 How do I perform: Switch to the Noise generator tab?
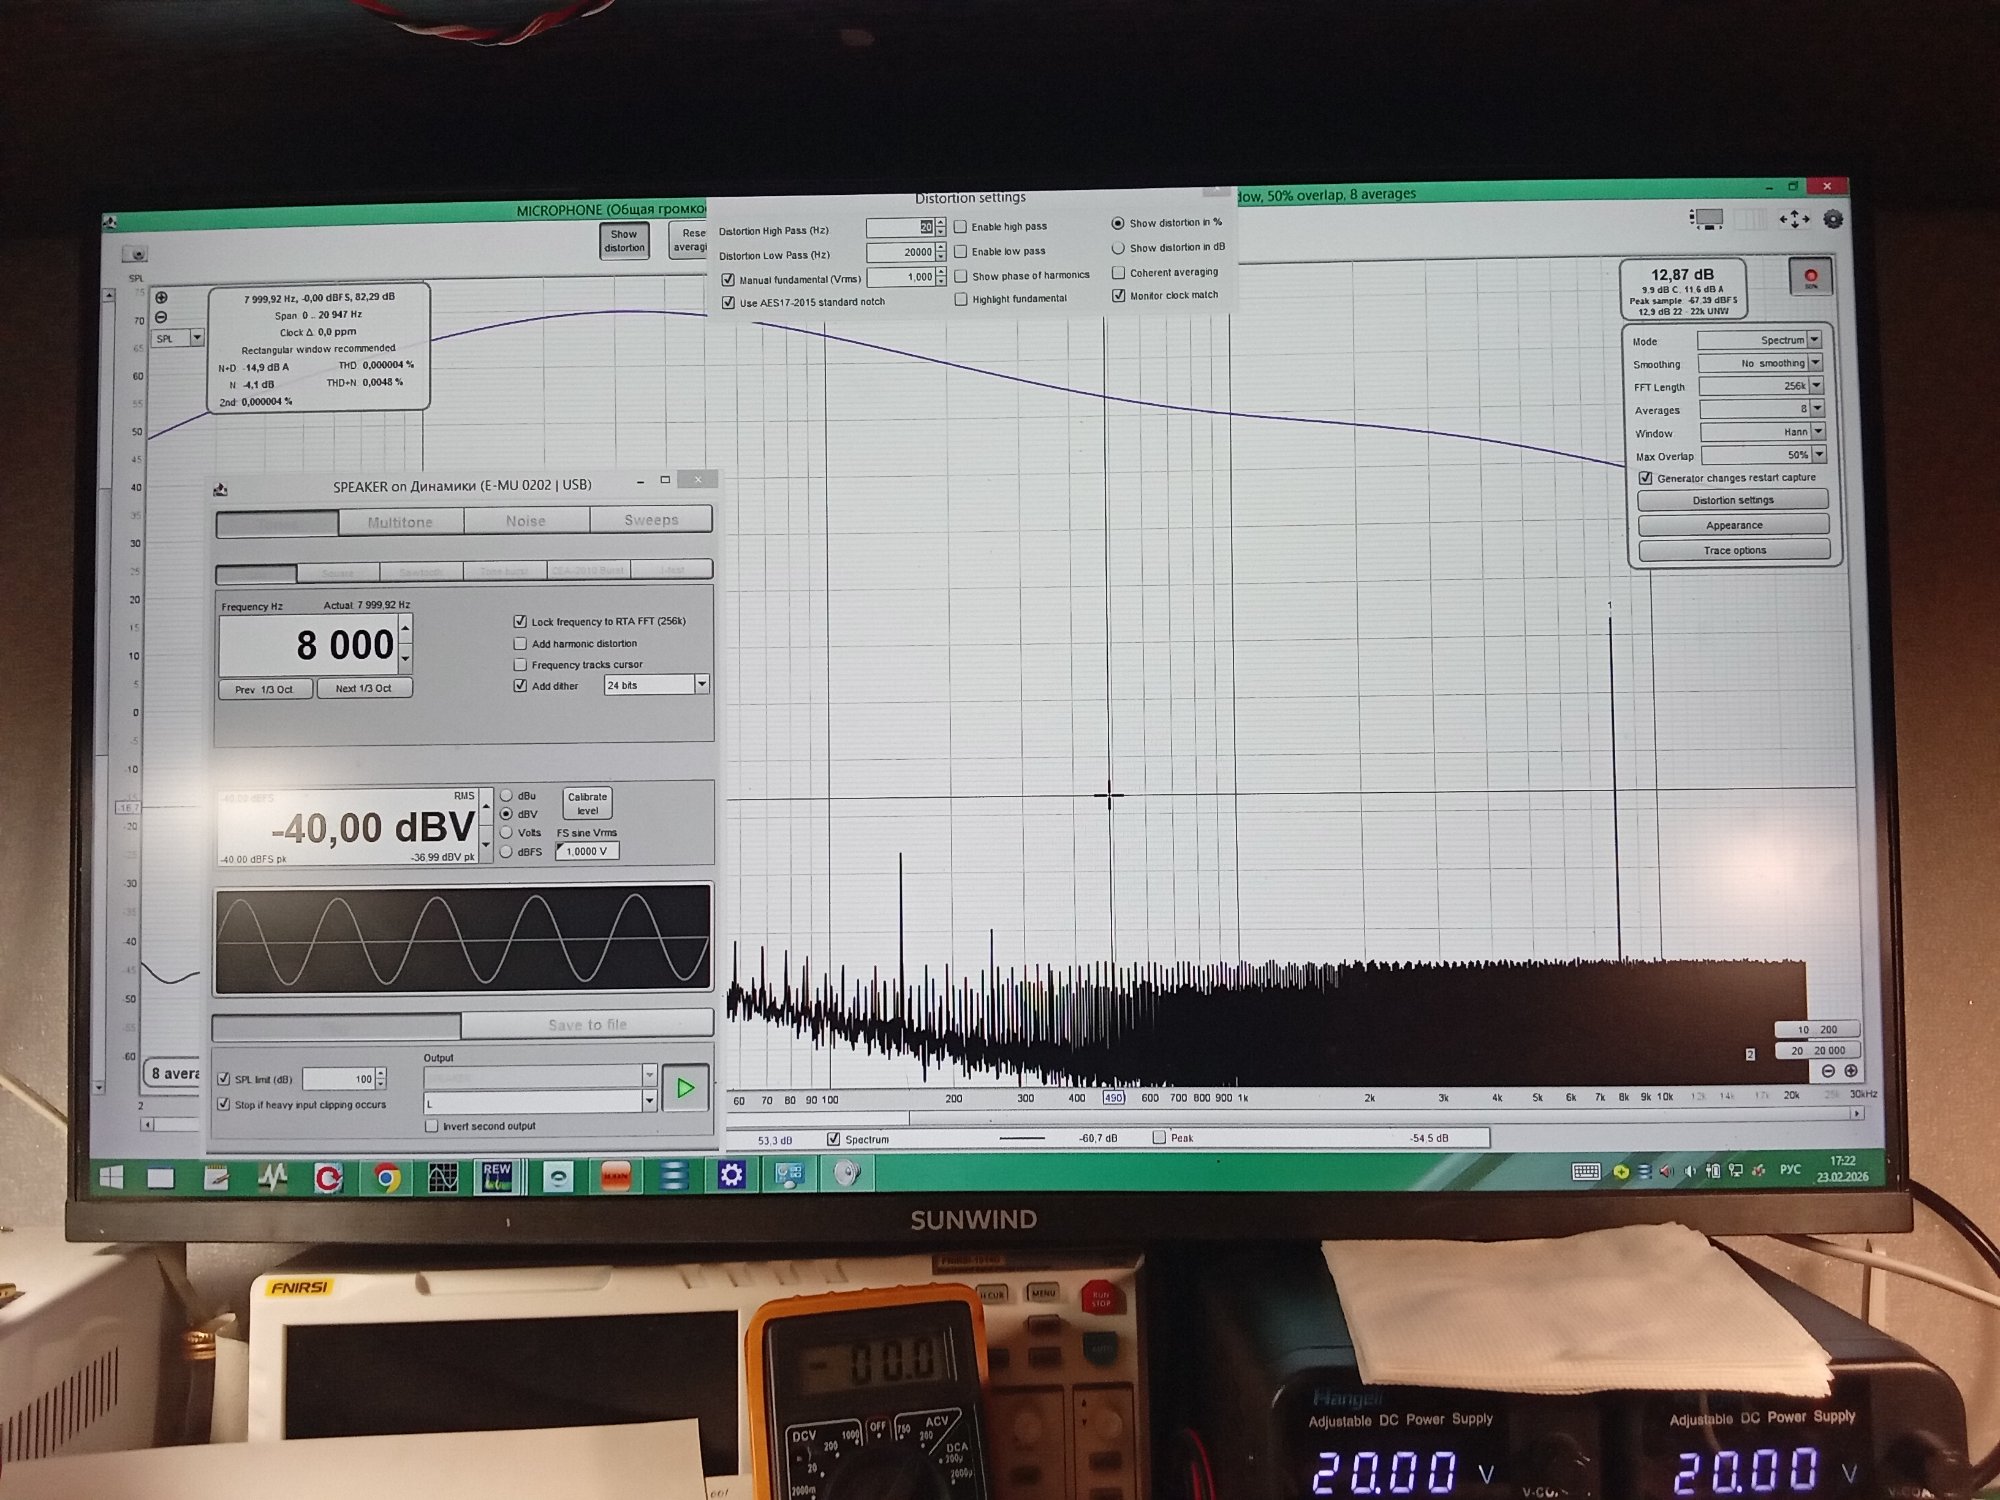point(526,521)
